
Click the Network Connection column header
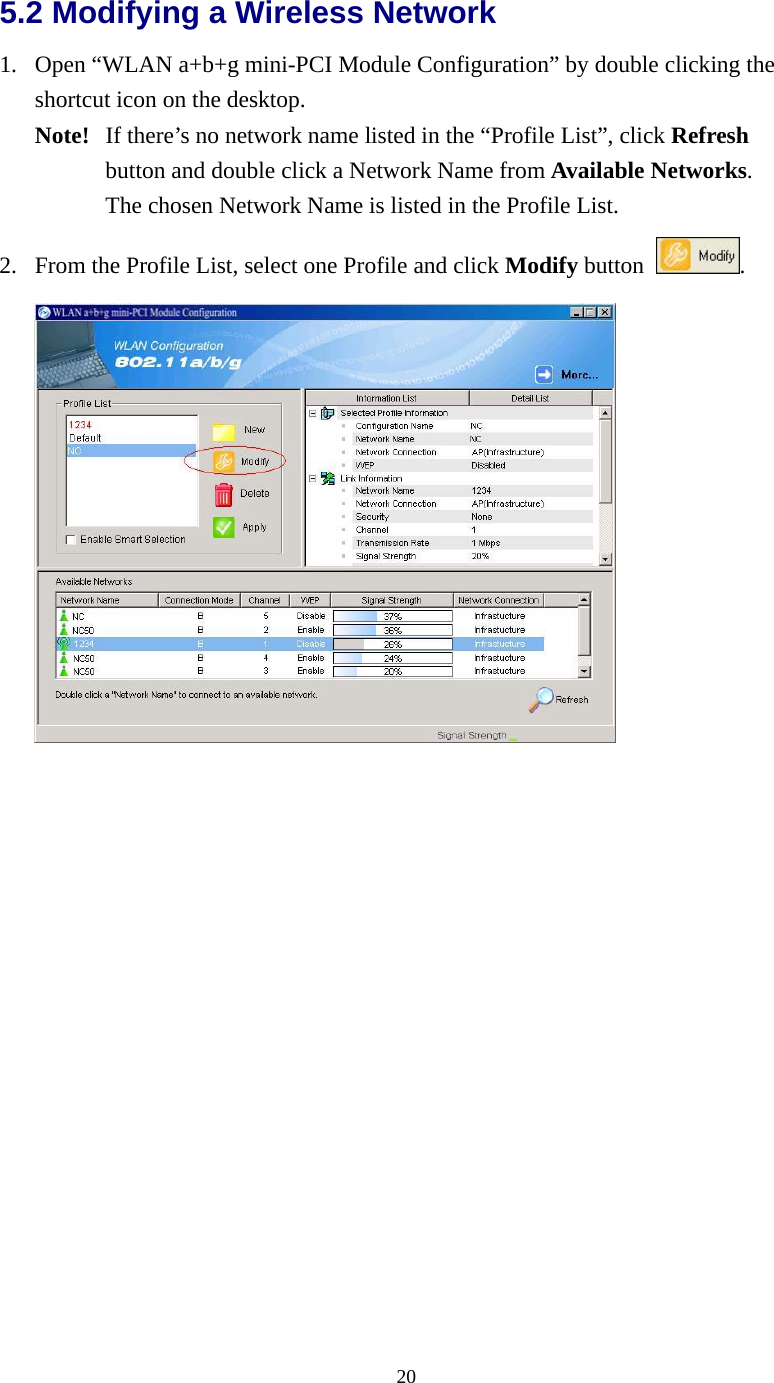point(499,600)
